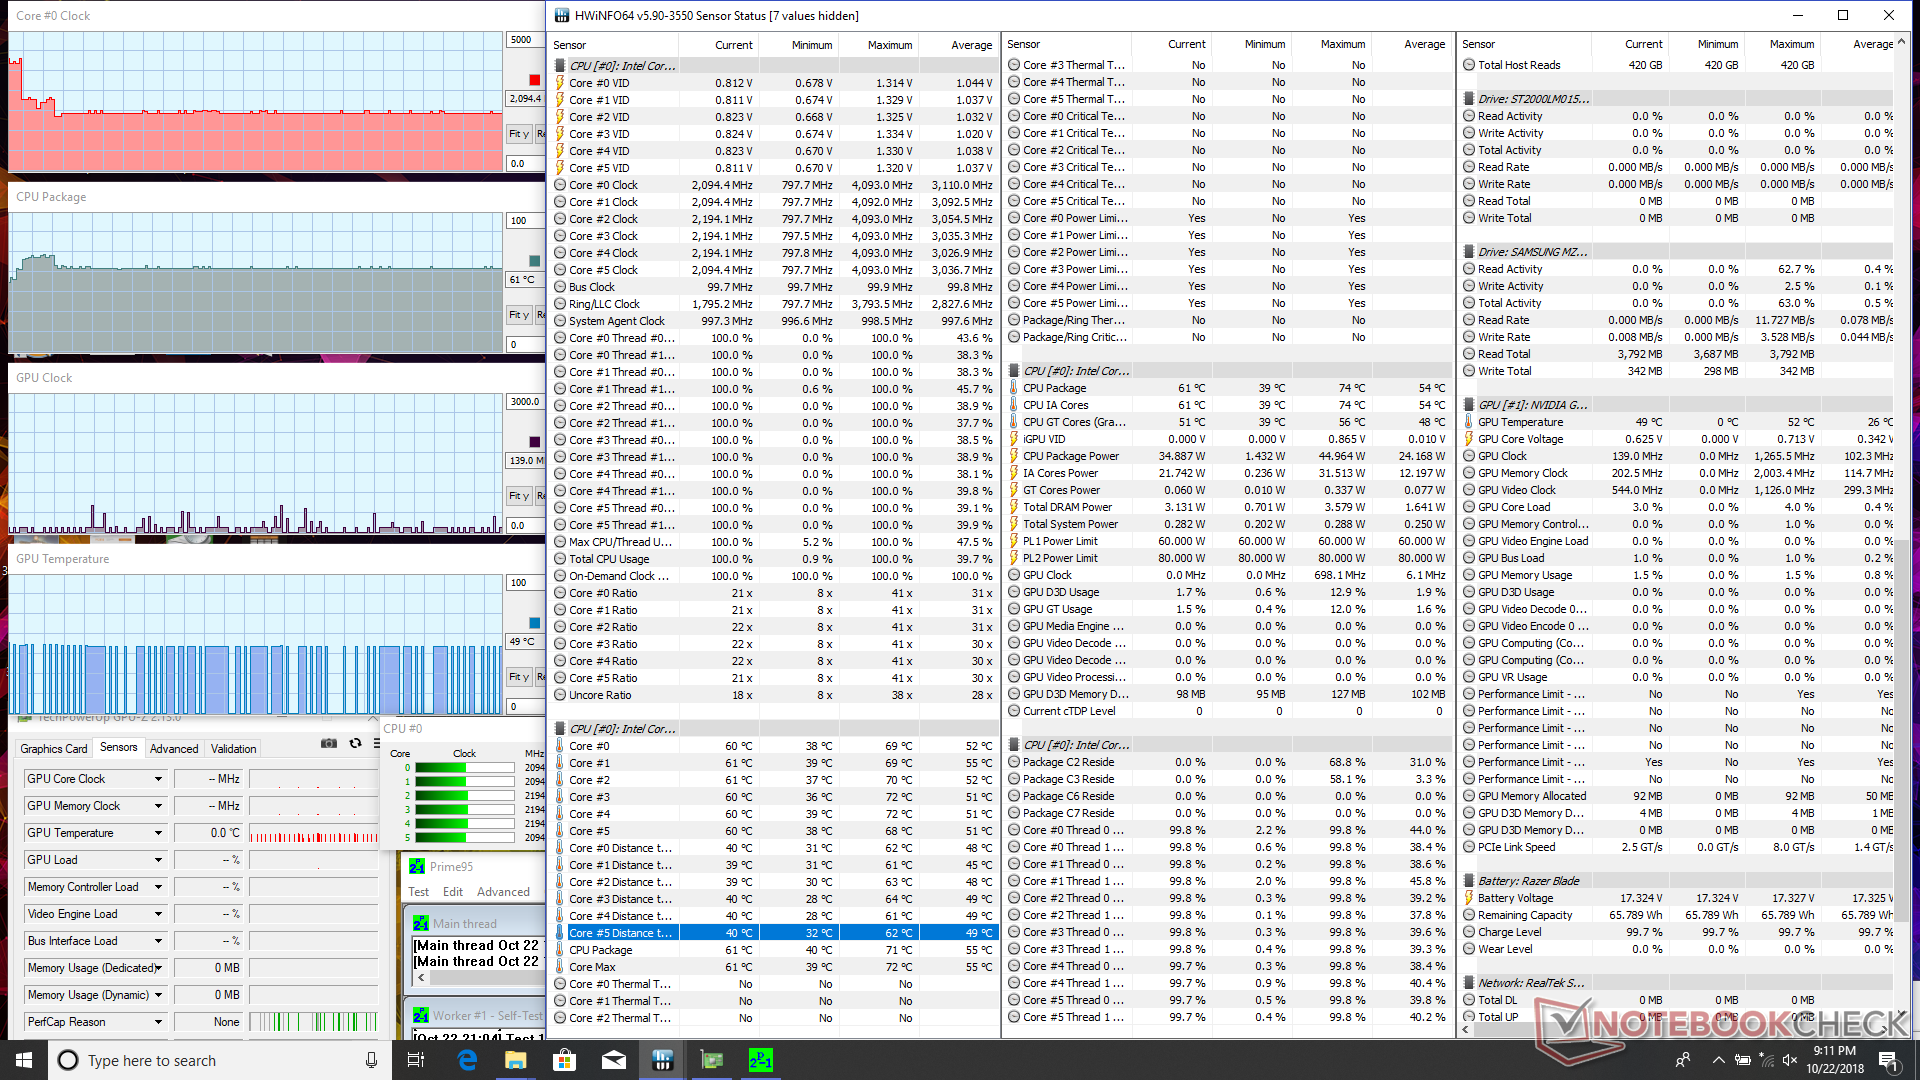1920x1080 pixels.
Task: Click the red color swatch in Core #0 Clock graph
Action: tap(534, 80)
